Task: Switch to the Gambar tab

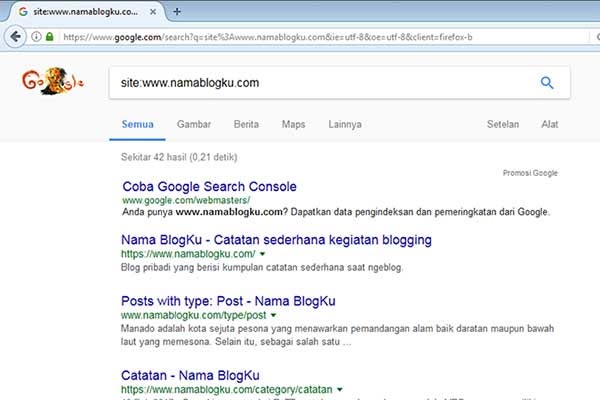Action: point(194,124)
